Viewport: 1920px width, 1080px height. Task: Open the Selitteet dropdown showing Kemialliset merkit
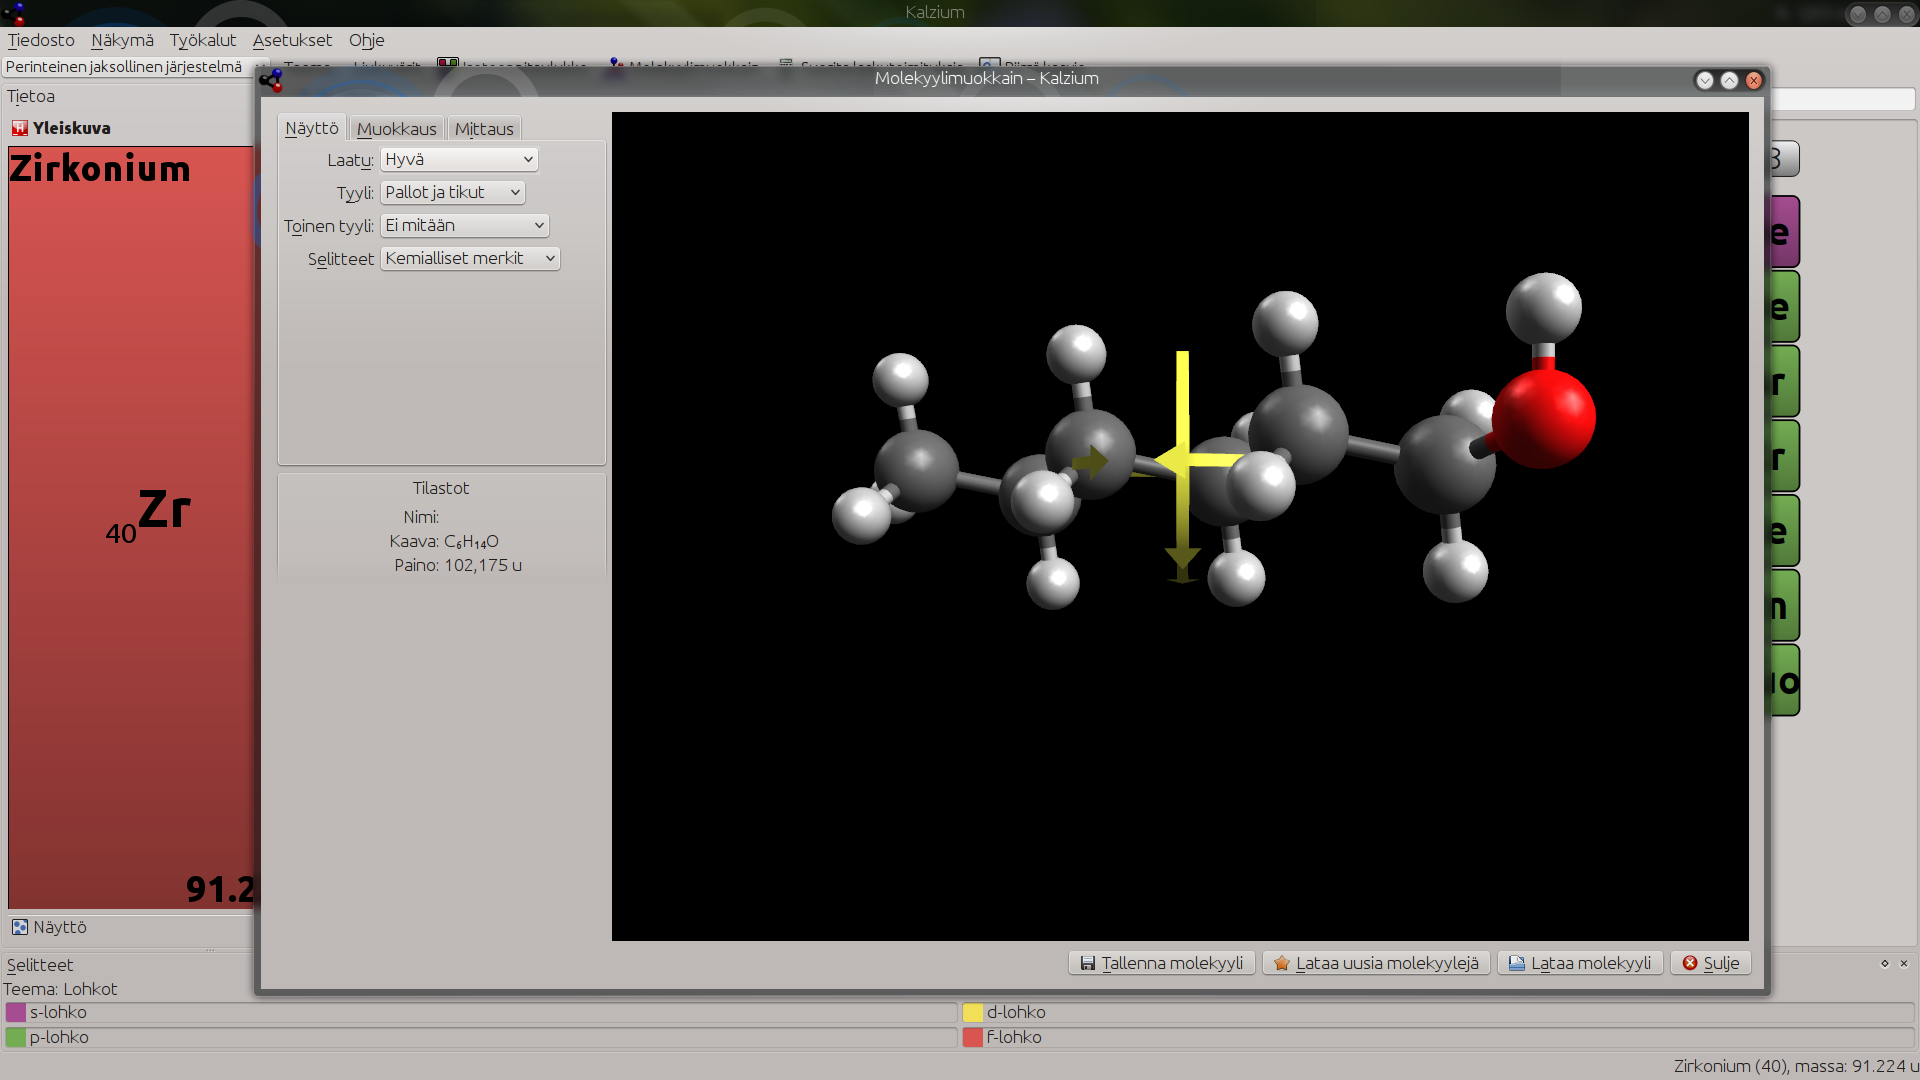click(470, 259)
